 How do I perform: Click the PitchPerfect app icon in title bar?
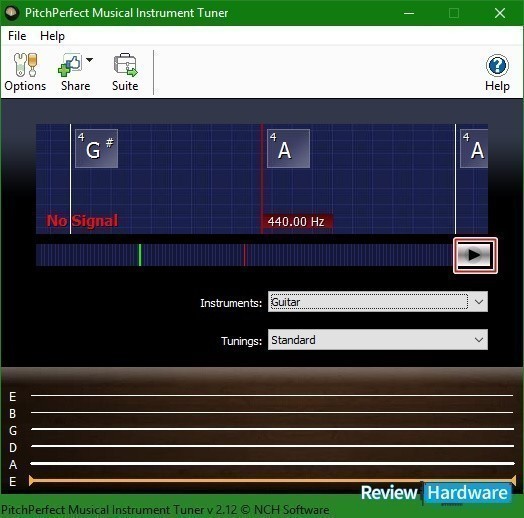[13, 13]
